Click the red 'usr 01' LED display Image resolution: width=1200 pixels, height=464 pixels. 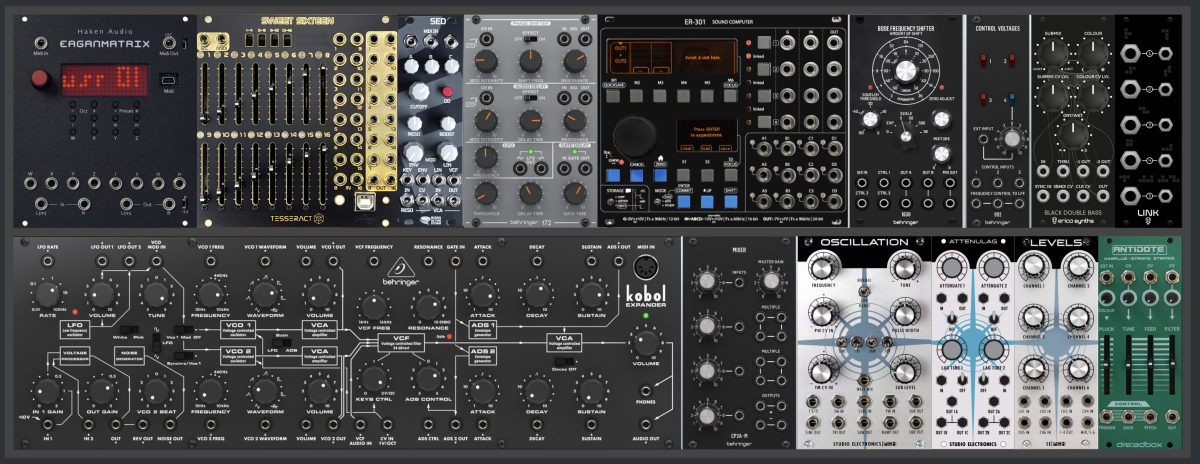103,80
